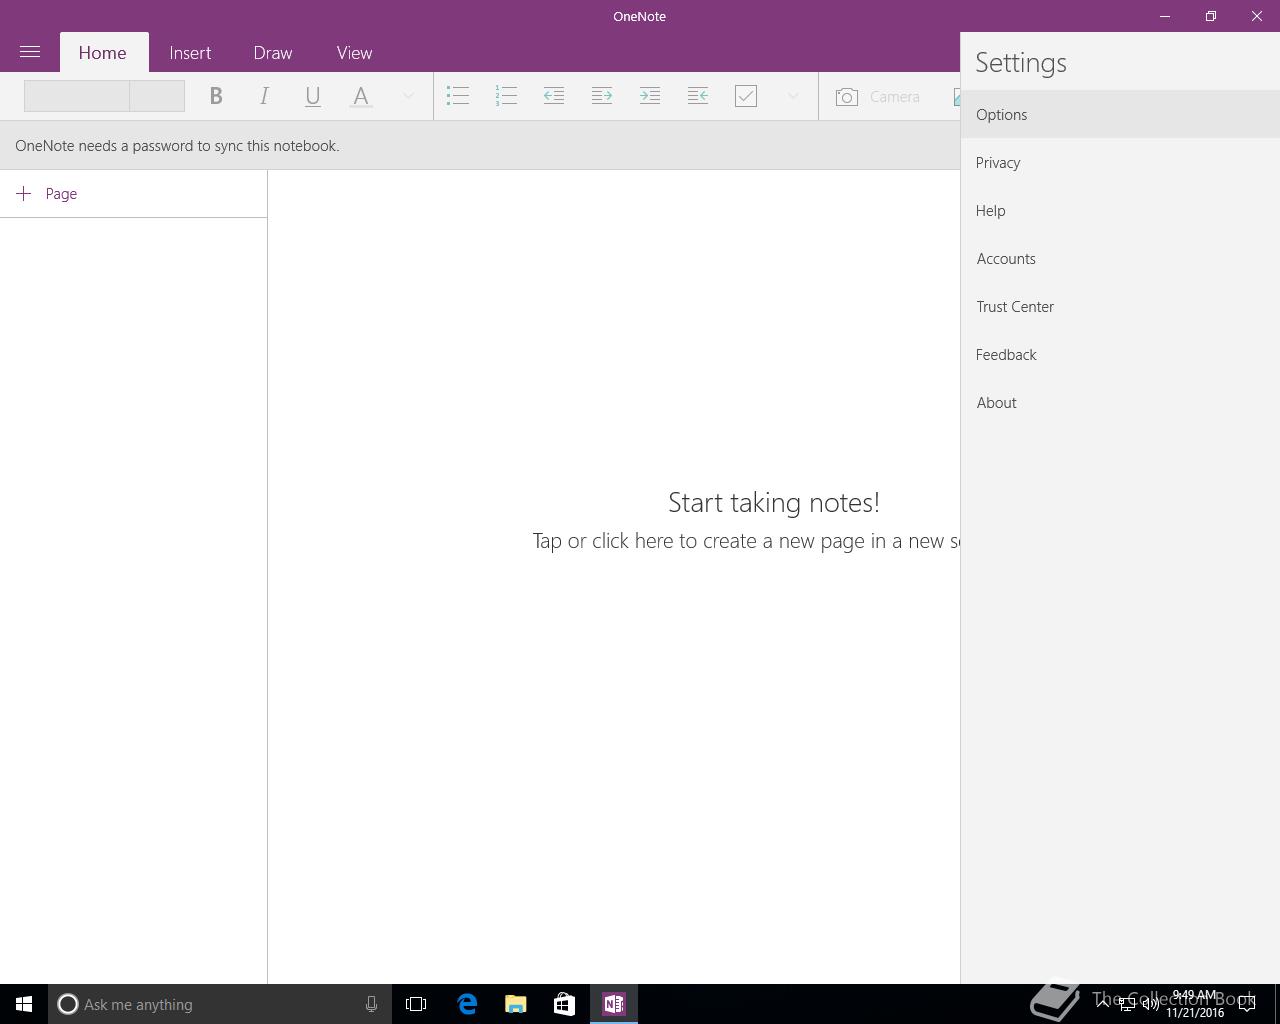
Task: Insert a bulleted list
Action: [458, 96]
